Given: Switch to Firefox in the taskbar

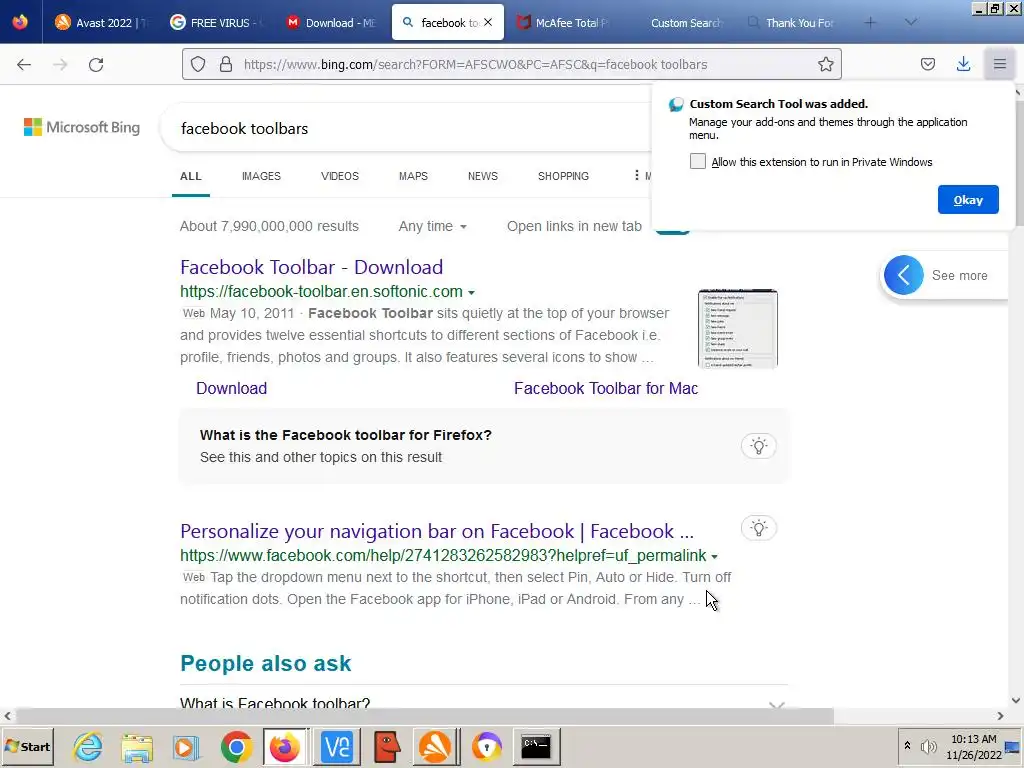Looking at the screenshot, I should click(x=285, y=746).
